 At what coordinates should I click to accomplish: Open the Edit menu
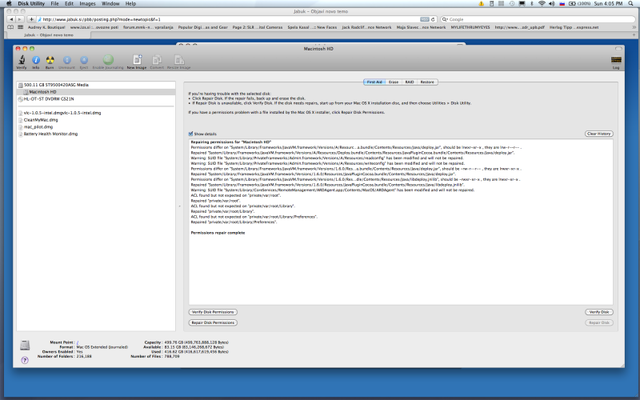point(69,3)
